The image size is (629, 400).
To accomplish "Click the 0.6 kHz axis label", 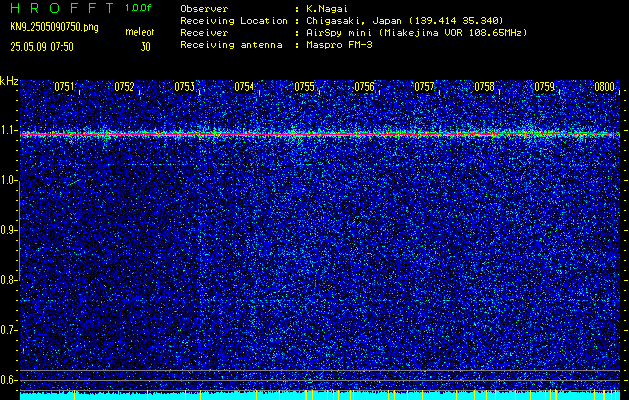I will pos(8,380).
